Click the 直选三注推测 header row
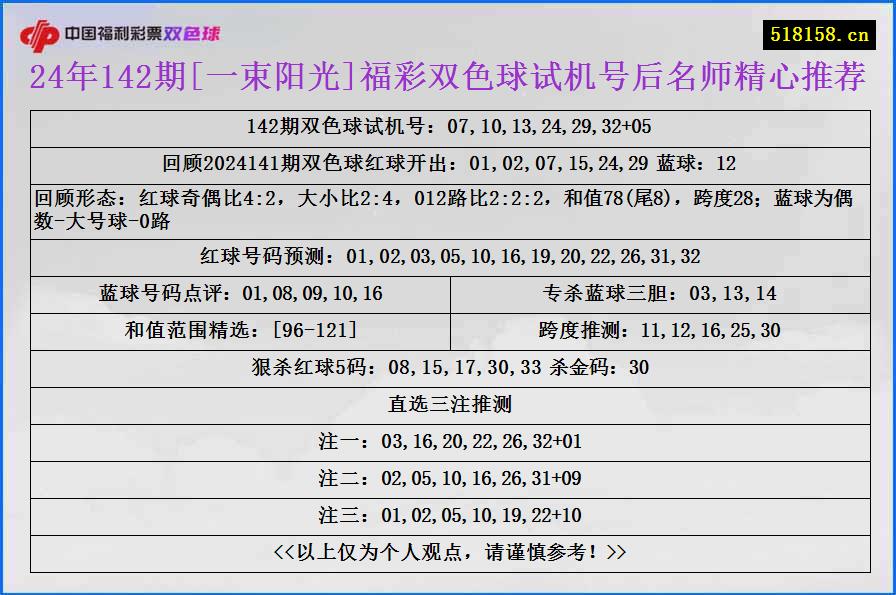This screenshot has height=595, width=896. [448, 404]
